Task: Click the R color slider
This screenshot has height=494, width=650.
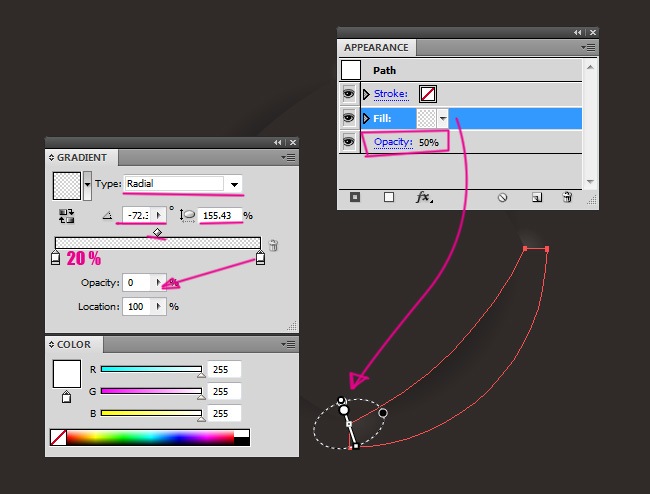Action: (151, 369)
